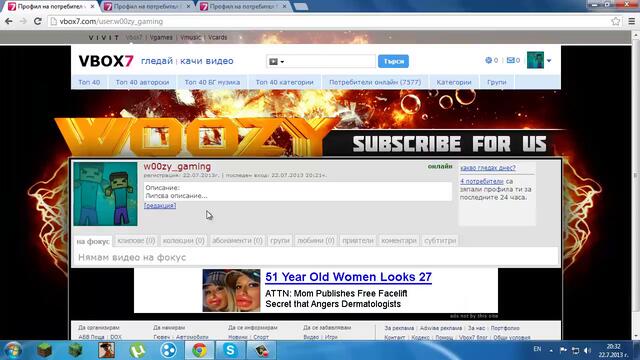
Task: Open the first Minecraft block taskbar icon
Action: click(44, 350)
